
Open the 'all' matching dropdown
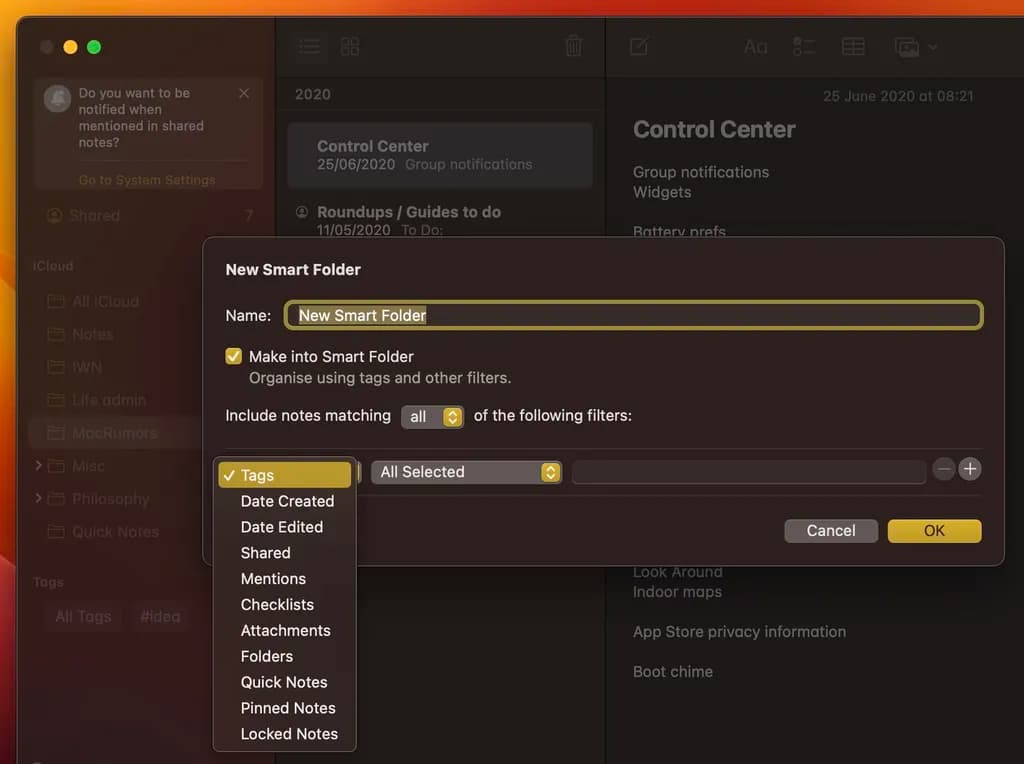pos(432,416)
